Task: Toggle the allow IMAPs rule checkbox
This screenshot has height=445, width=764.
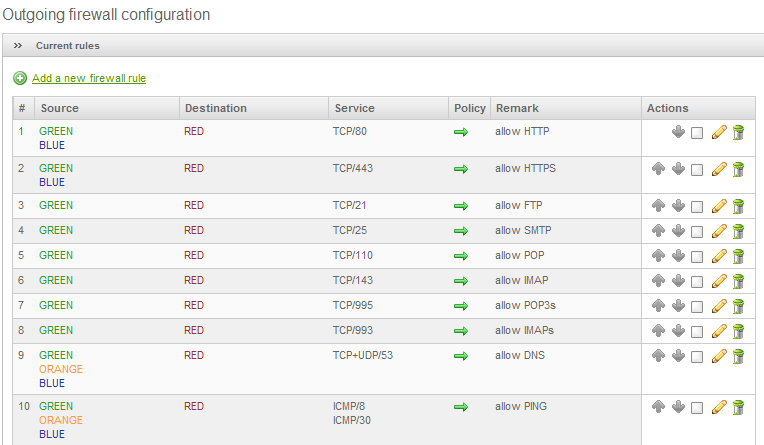Action: click(x=697, y=331)
